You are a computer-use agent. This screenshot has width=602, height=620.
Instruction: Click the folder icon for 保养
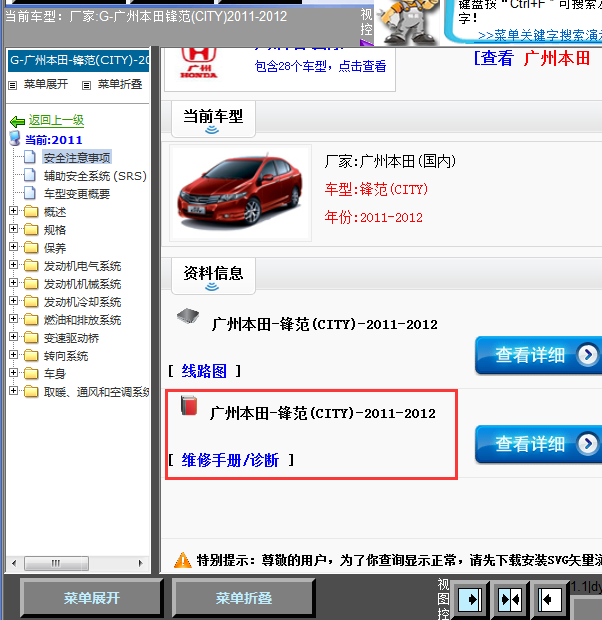tap(31, 248)
